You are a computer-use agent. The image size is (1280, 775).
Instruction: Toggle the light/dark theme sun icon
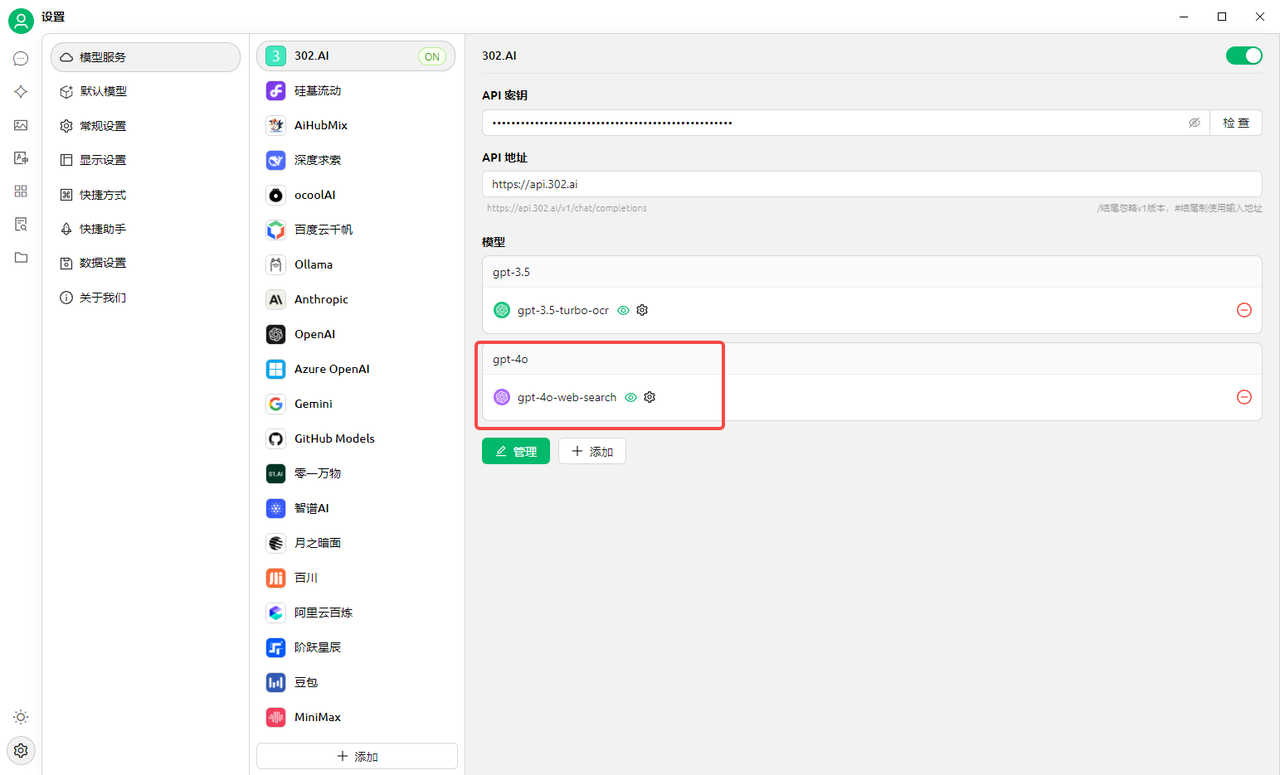point(21,717)
